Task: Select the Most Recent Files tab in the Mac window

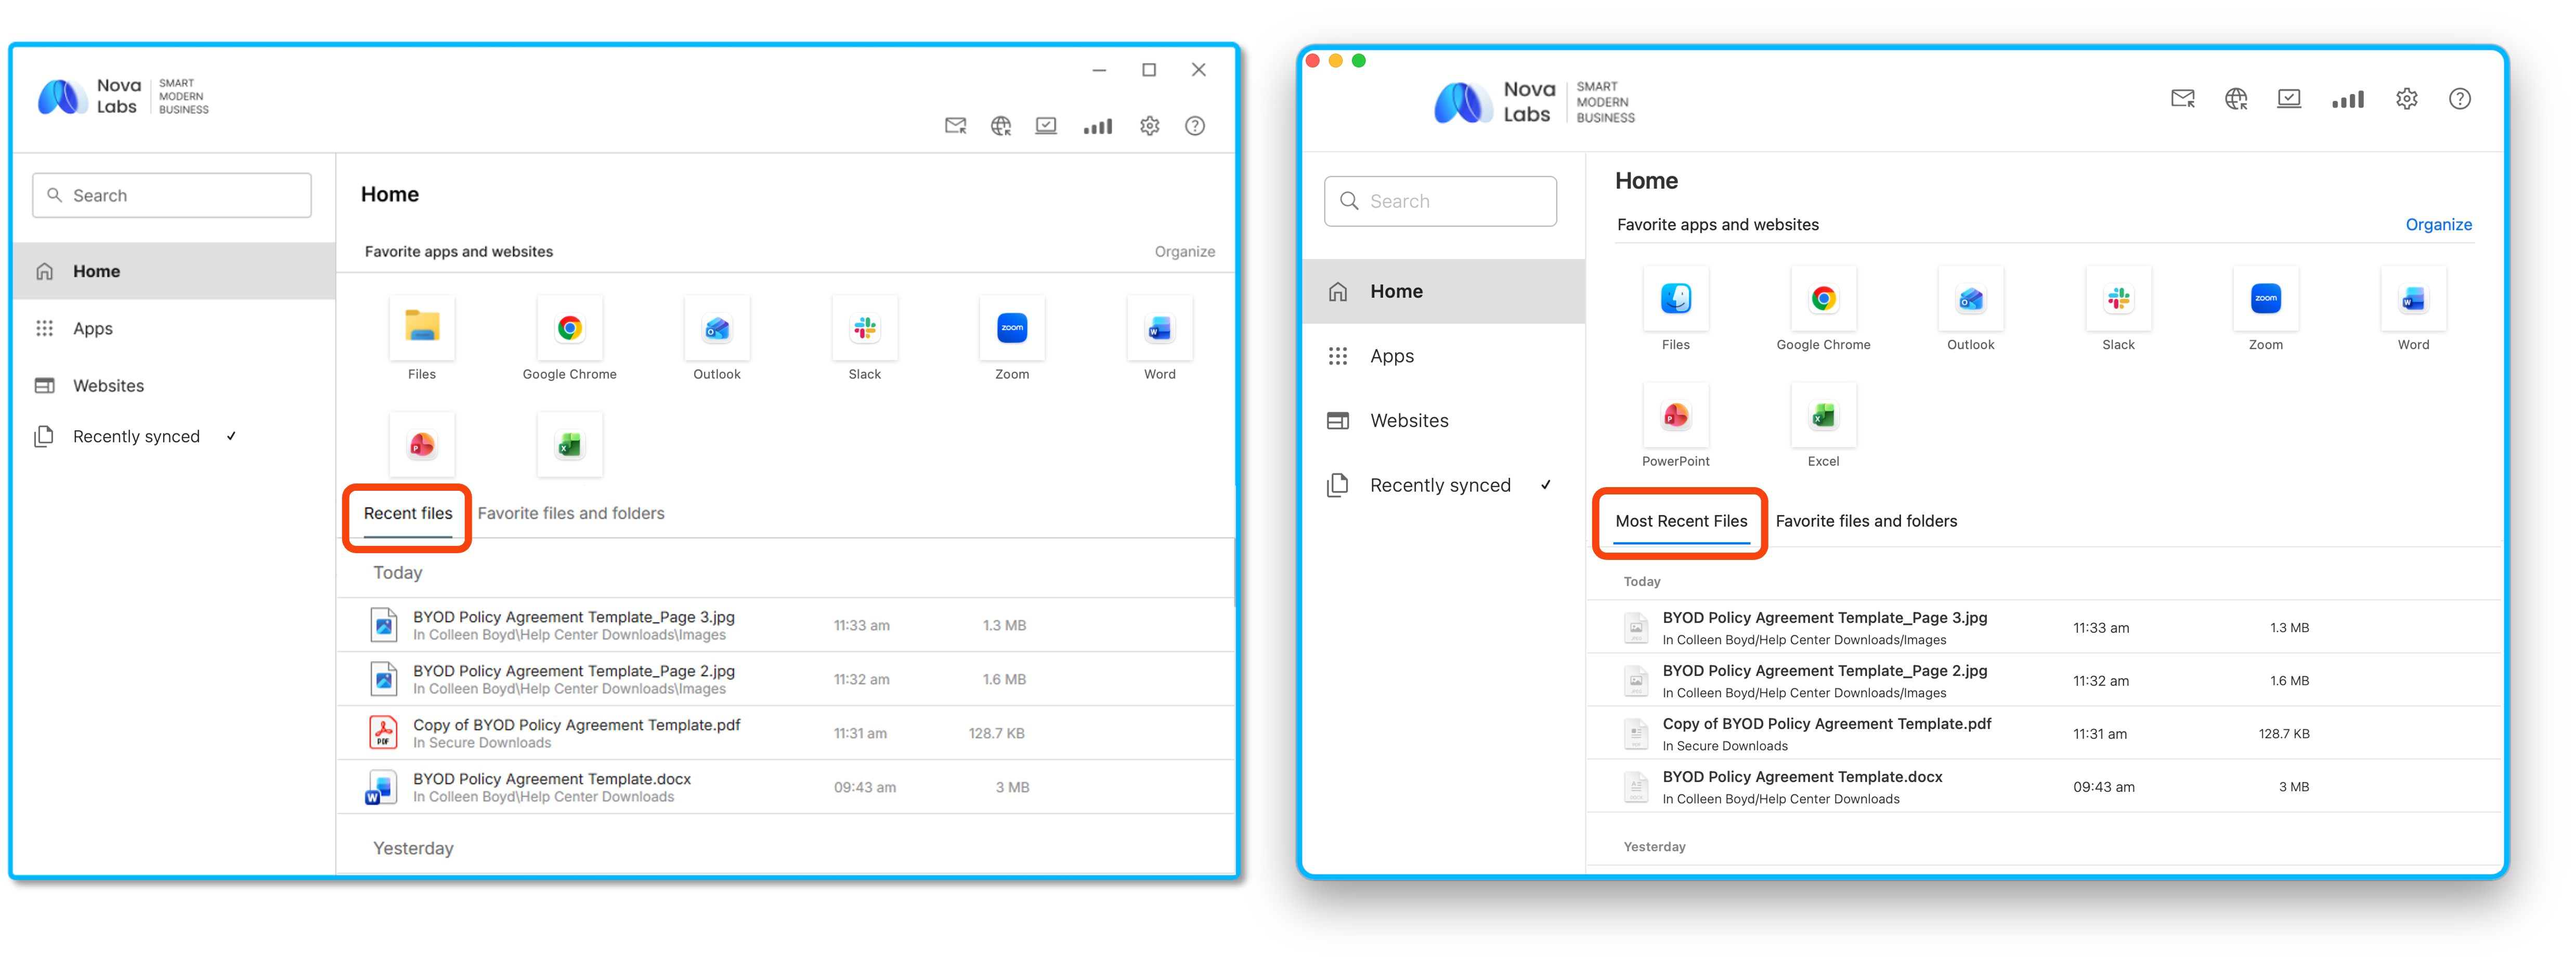Action: click(1682, 522)
